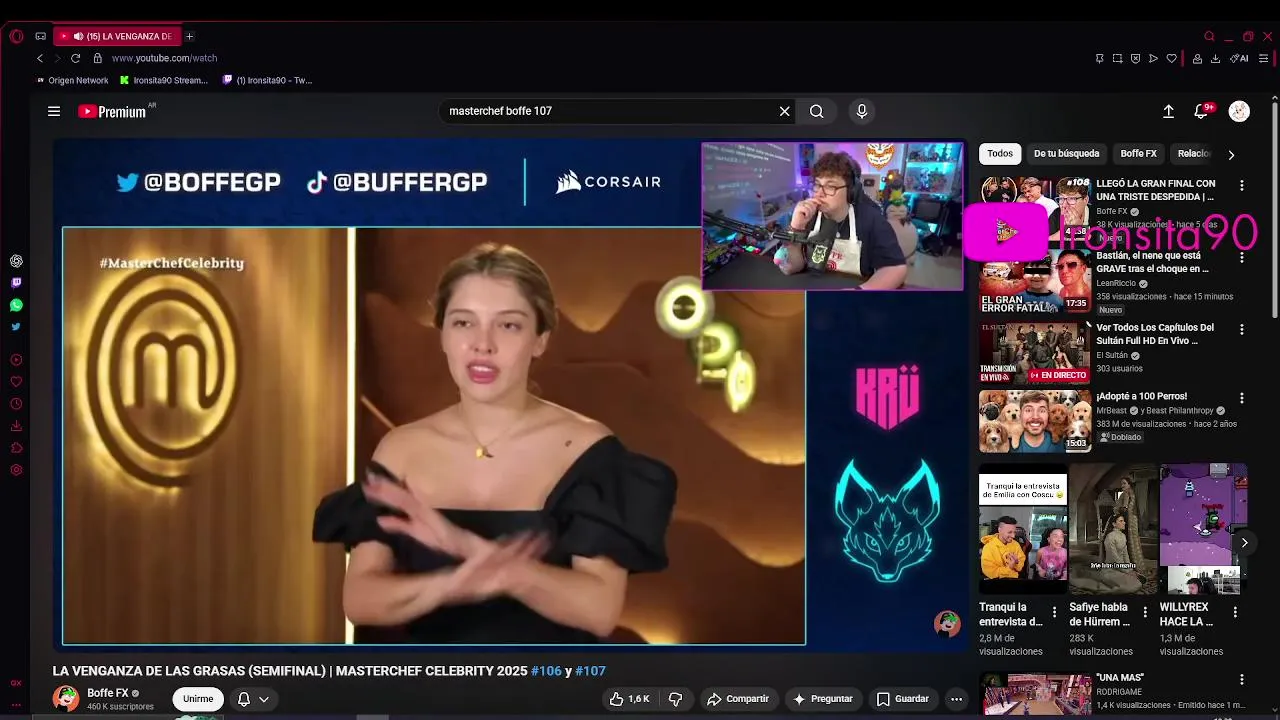This screenshot has width=1280, height=720.
Task: Open sidebar settings gear icon
Action: (16, 470)
